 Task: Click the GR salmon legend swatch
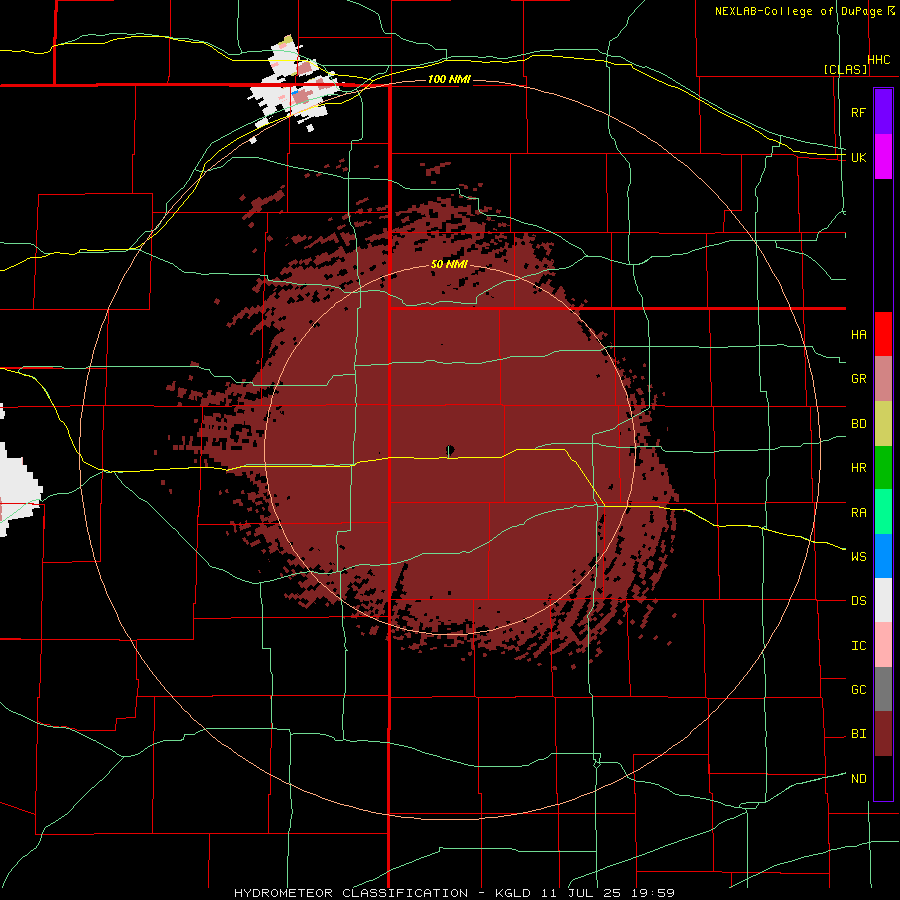coord(883,379)
